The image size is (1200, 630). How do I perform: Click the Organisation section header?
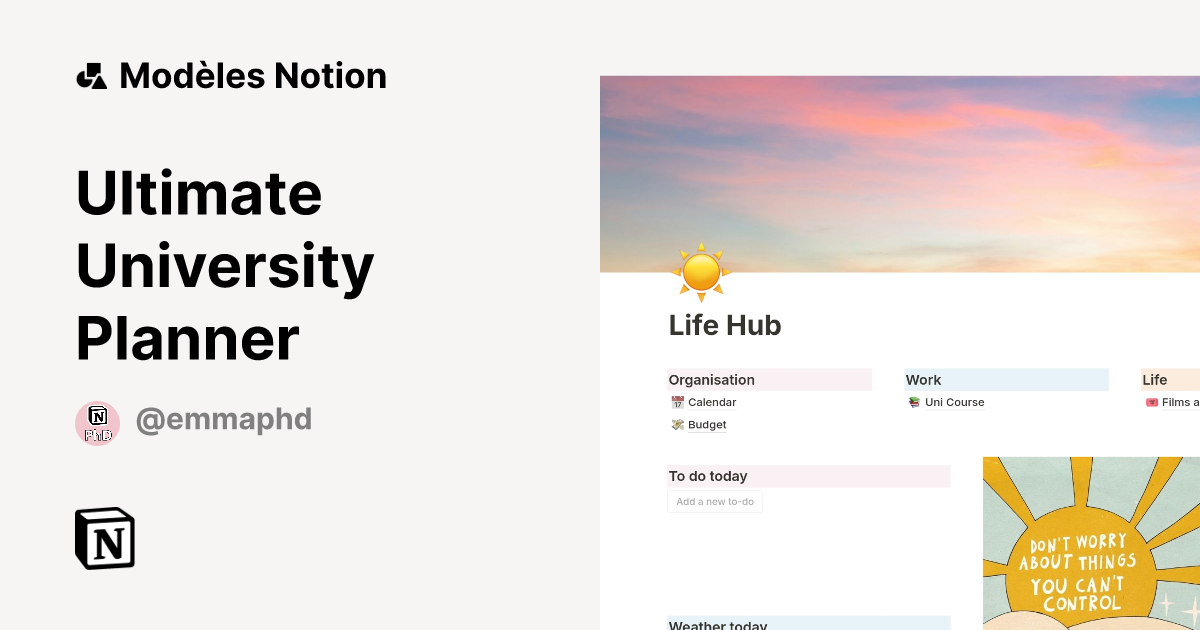click(x=711, y=380)
